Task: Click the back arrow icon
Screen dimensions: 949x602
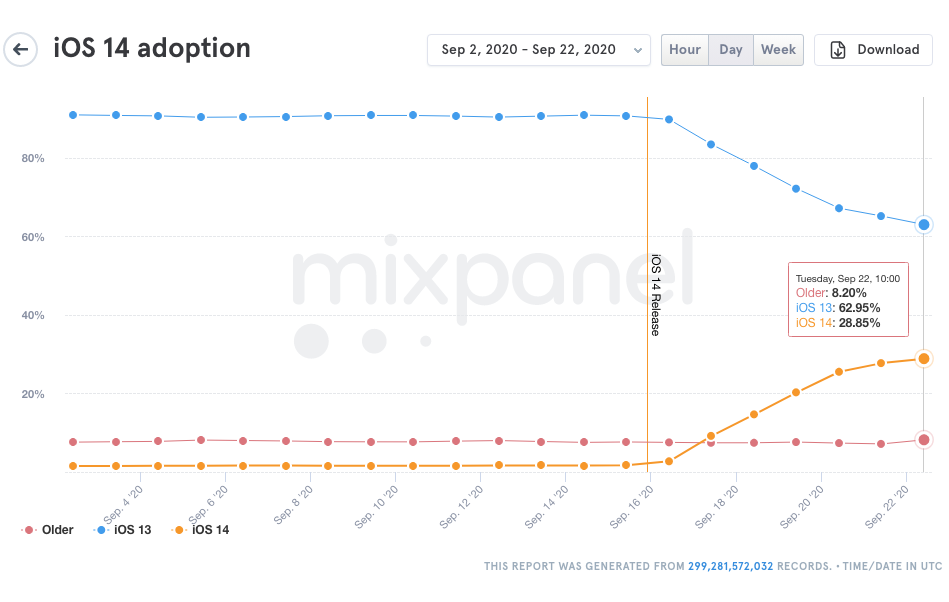Action: tap(21, 49)
